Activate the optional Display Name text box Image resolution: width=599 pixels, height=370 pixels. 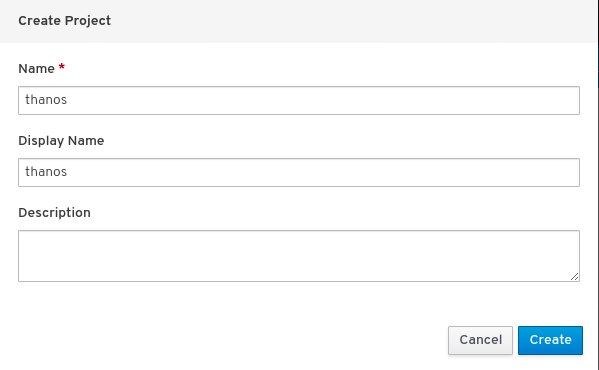[x=299, y=173]
